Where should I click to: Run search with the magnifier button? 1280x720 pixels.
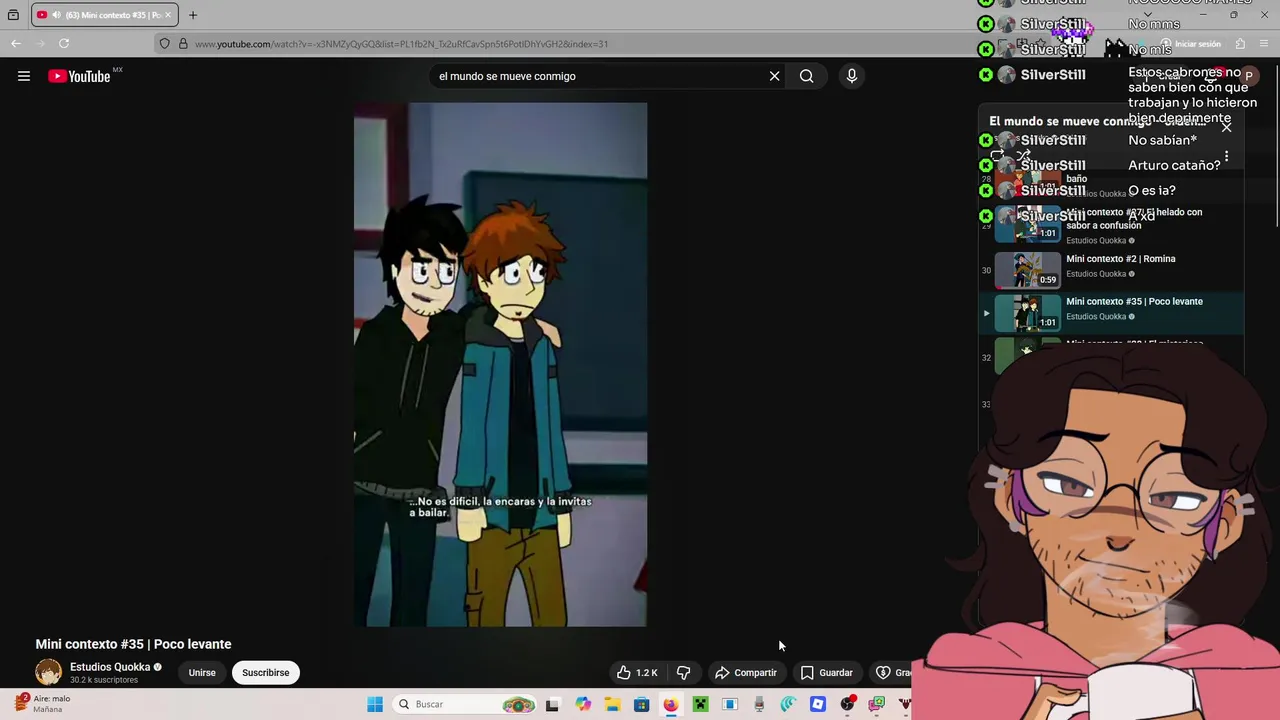pyautogui.click(x=806, y=76)
